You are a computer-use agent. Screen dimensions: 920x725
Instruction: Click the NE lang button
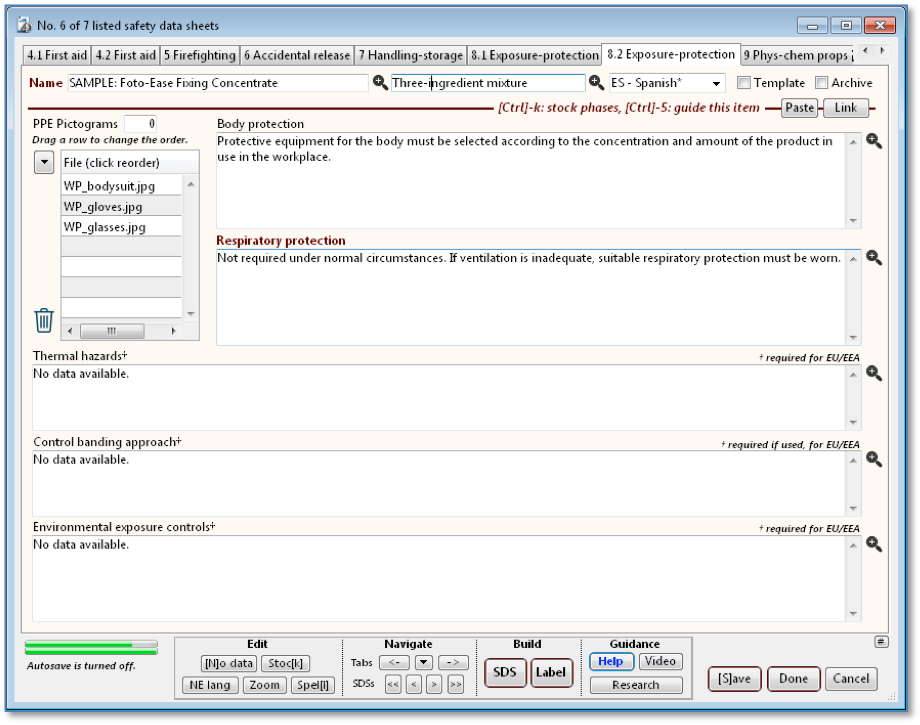(x=210, y=685)
